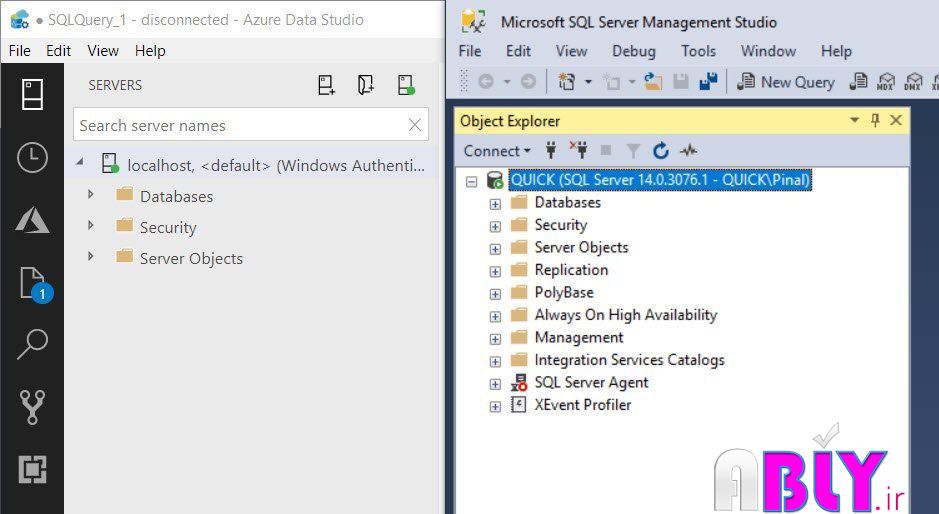Select QUICK (SQL Server 14.0.3076.1) server node
Screen dimensions: 939x514
coord(660,180)
